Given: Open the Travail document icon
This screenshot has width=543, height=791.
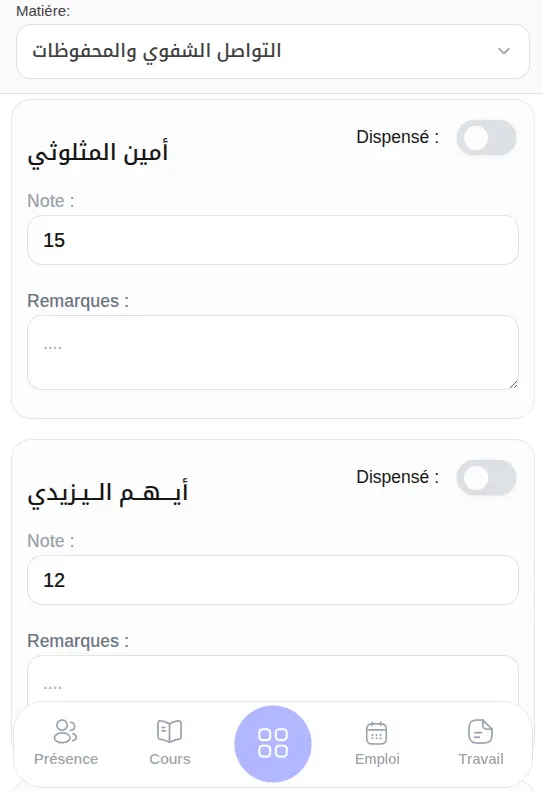Looking at the screenshot, I should pos(480,731).
